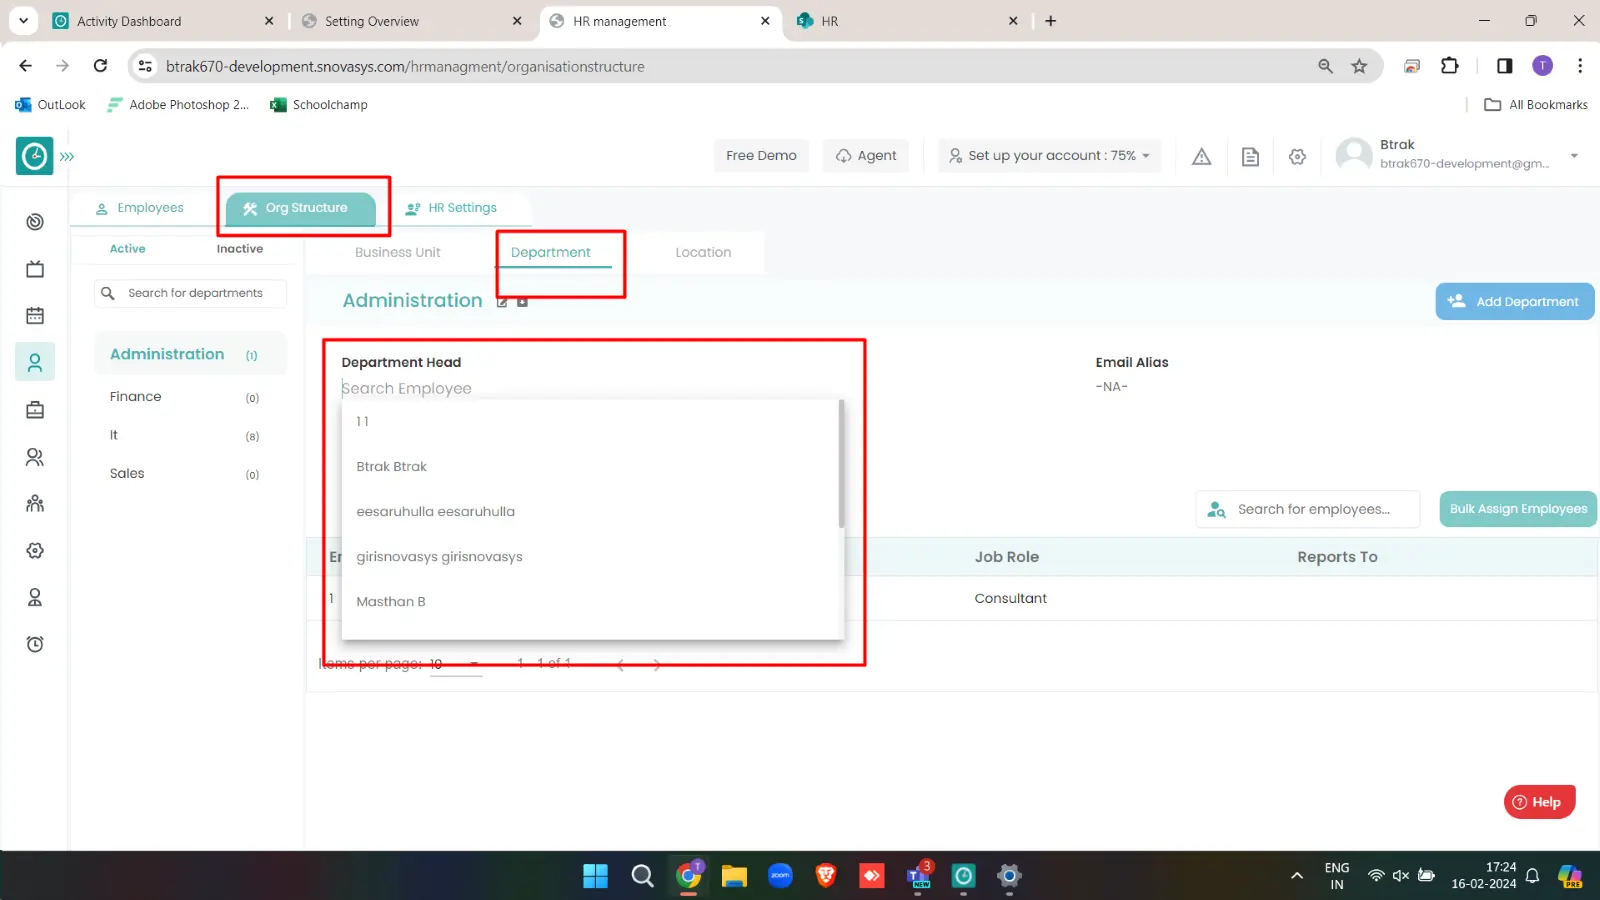The width and height of the screenshot is (1600, 900).
Task: Select eesaruhulla eesaruhulla from list
Action: click(593, 512)
